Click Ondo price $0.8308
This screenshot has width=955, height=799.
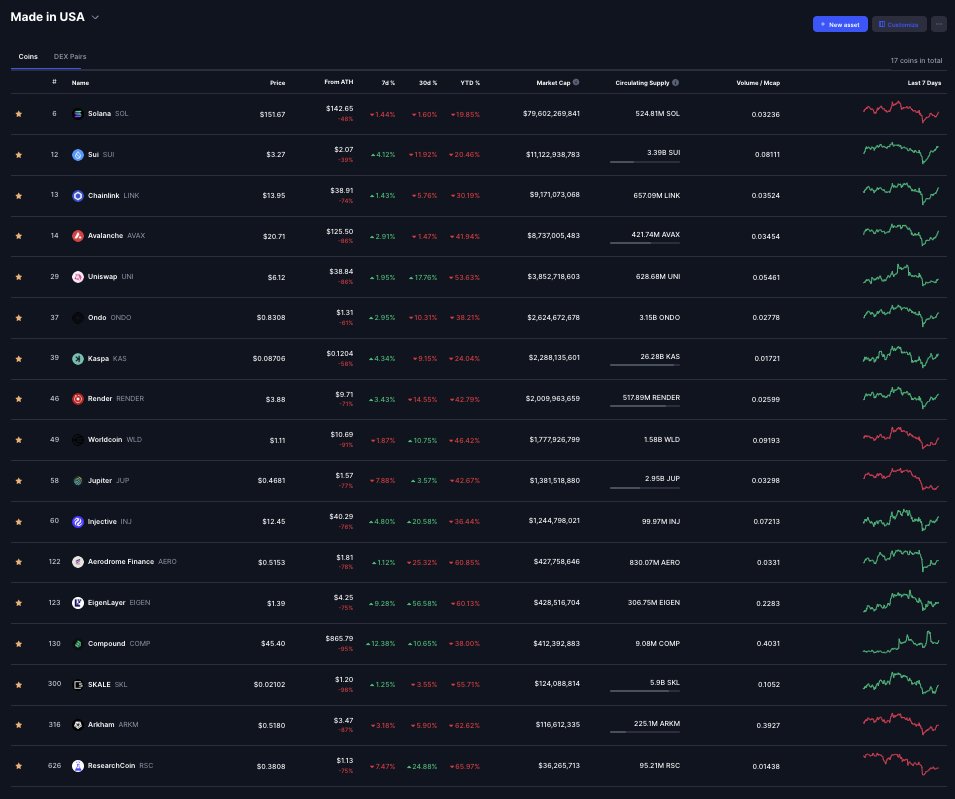tap(271, 318)
